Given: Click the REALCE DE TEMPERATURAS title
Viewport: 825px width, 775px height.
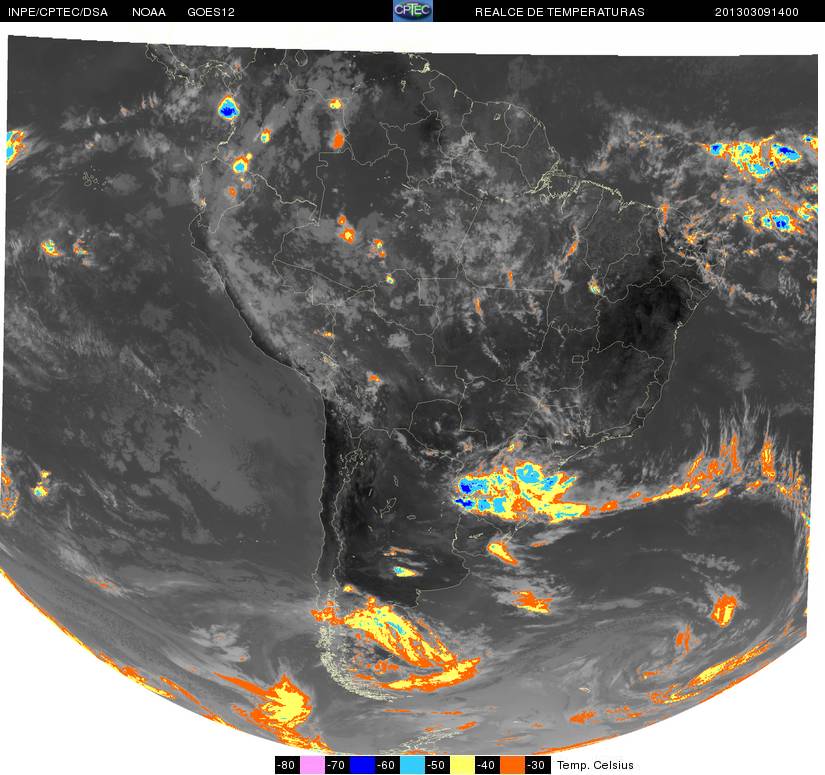Looking at the screenshot, I should (x=560, y=12).
